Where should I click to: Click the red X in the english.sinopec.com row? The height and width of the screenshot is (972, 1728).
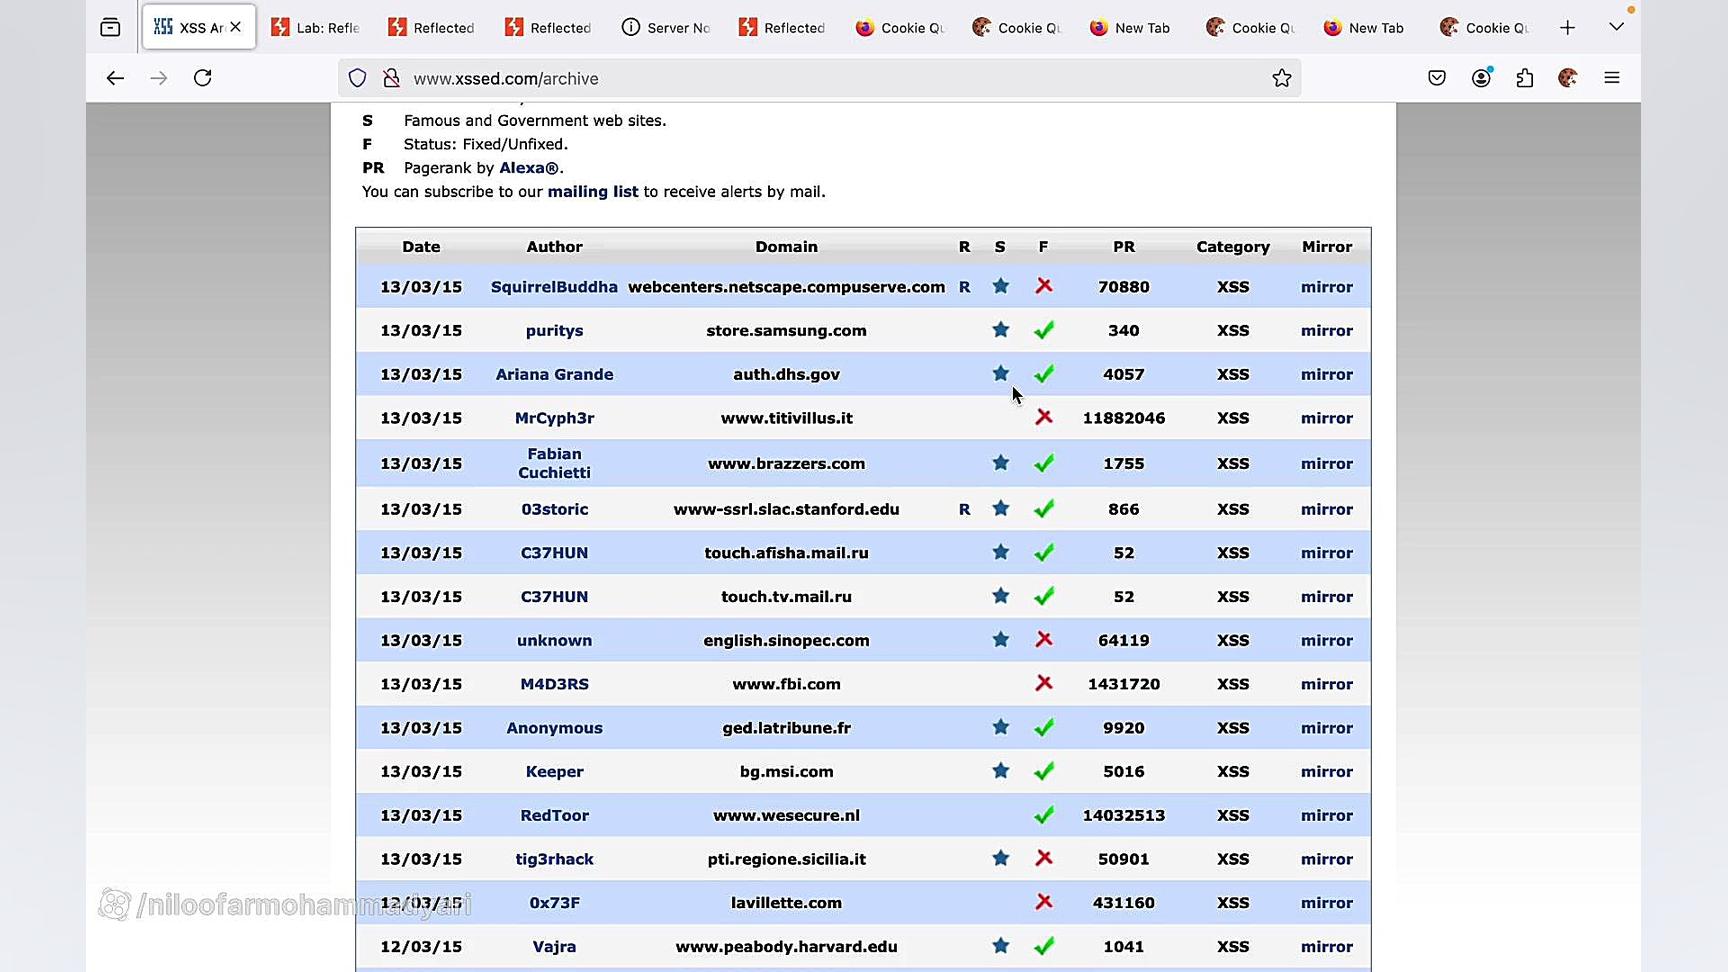[1044, 640]
